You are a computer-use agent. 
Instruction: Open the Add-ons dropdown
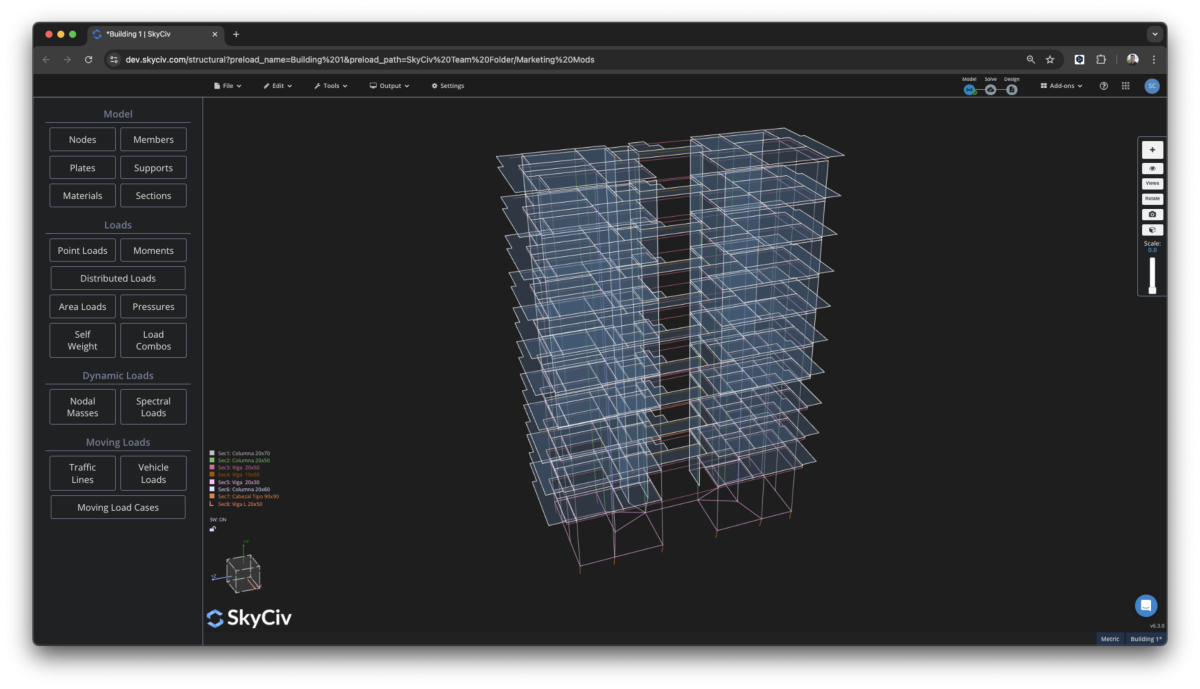tap(1059, 85)
